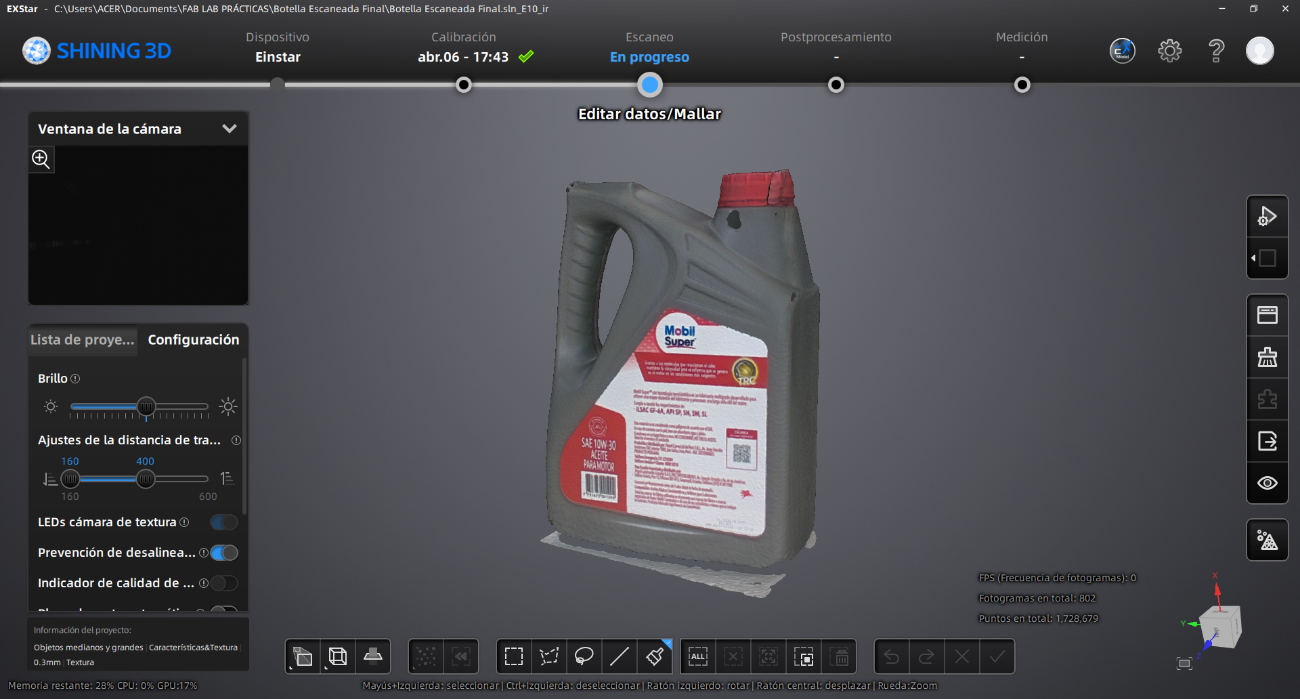Click the maximum distance slider handle at 400

click(x=145, y=479)
